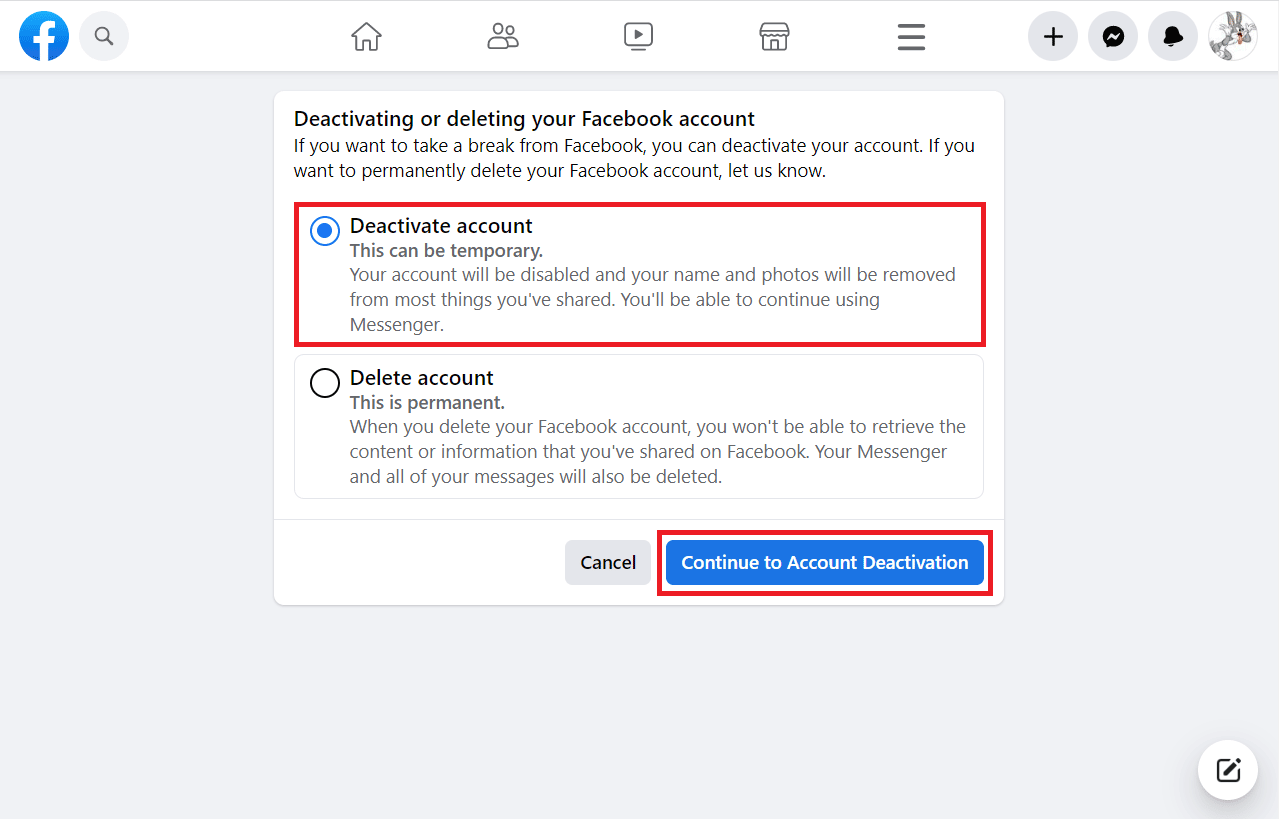This screenshot has height=819, width=1279.
Task: Open the Home feed icon
Action: (366, 37)
